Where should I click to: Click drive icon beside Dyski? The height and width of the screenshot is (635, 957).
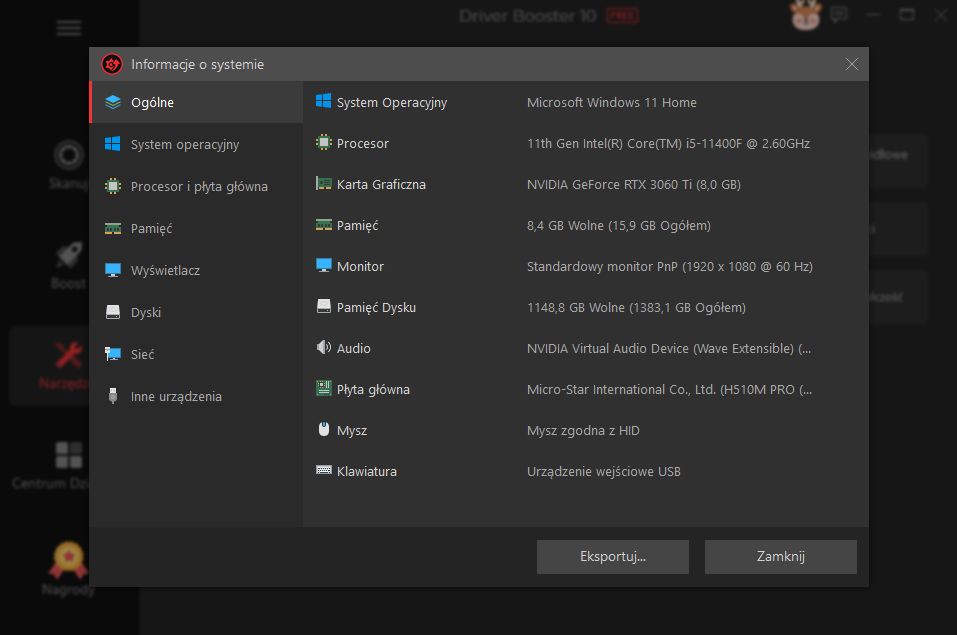(113, 312)
